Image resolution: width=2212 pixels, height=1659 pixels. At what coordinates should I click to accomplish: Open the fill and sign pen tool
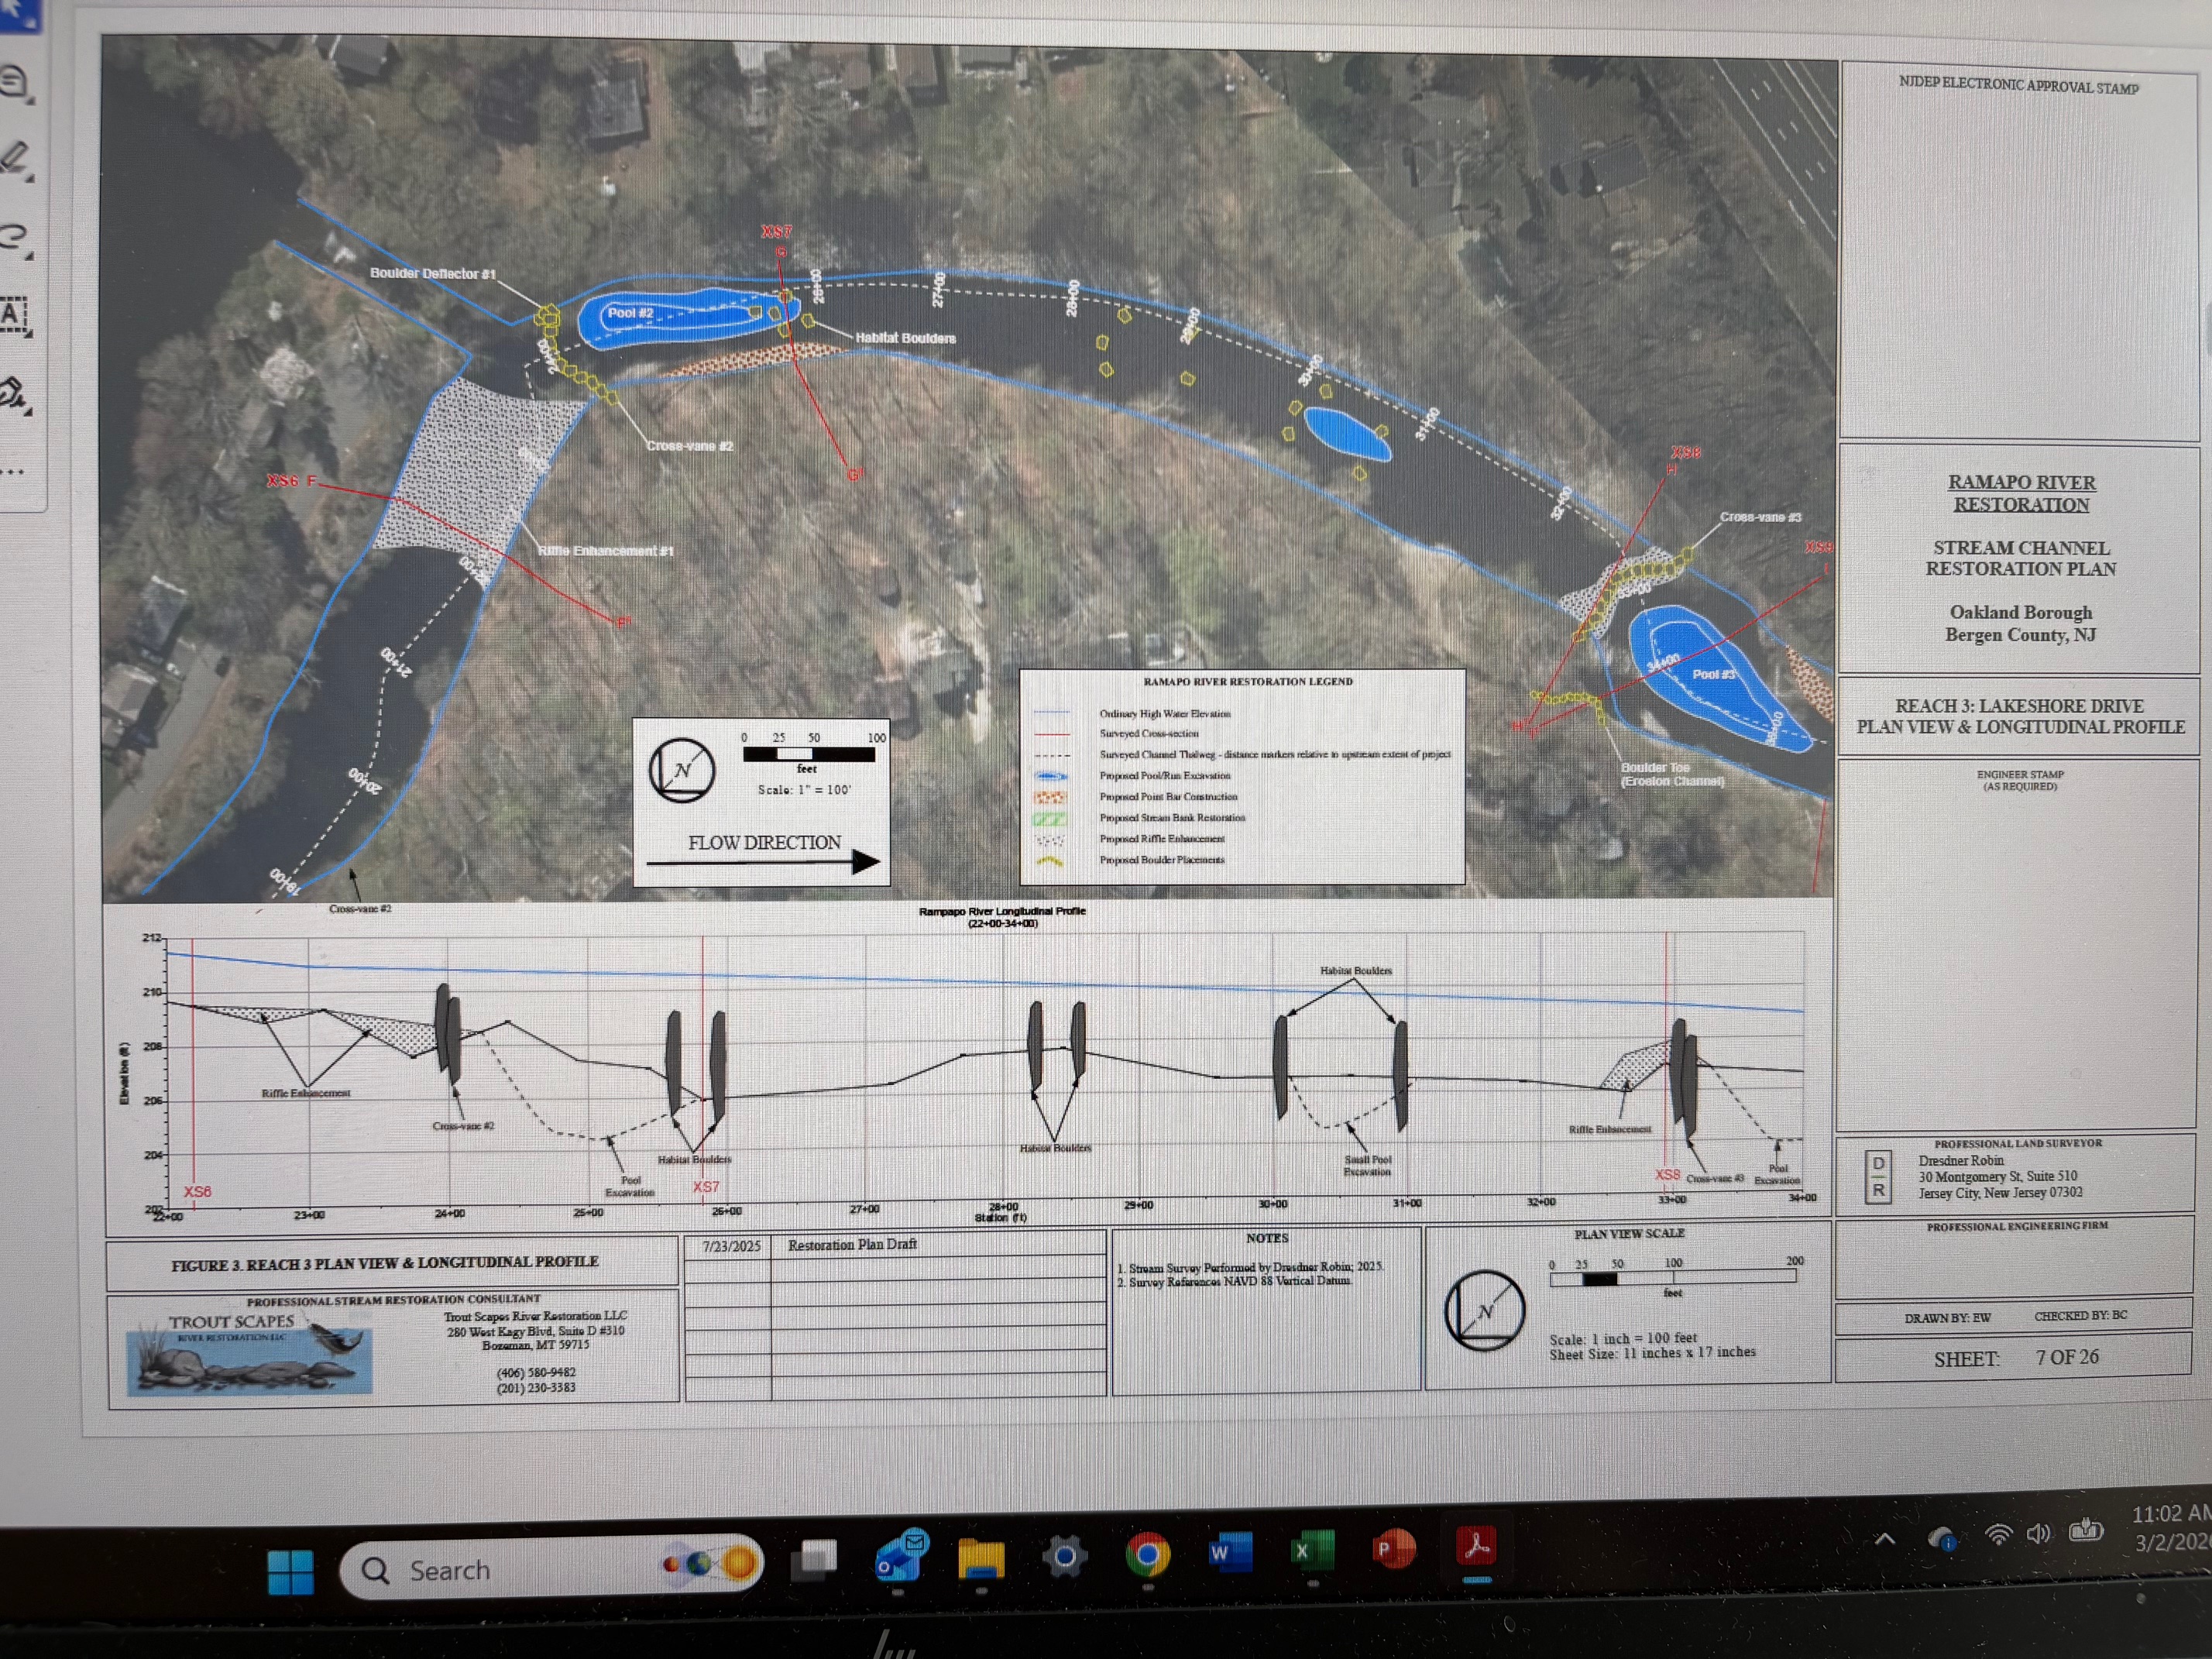[13, 393]
